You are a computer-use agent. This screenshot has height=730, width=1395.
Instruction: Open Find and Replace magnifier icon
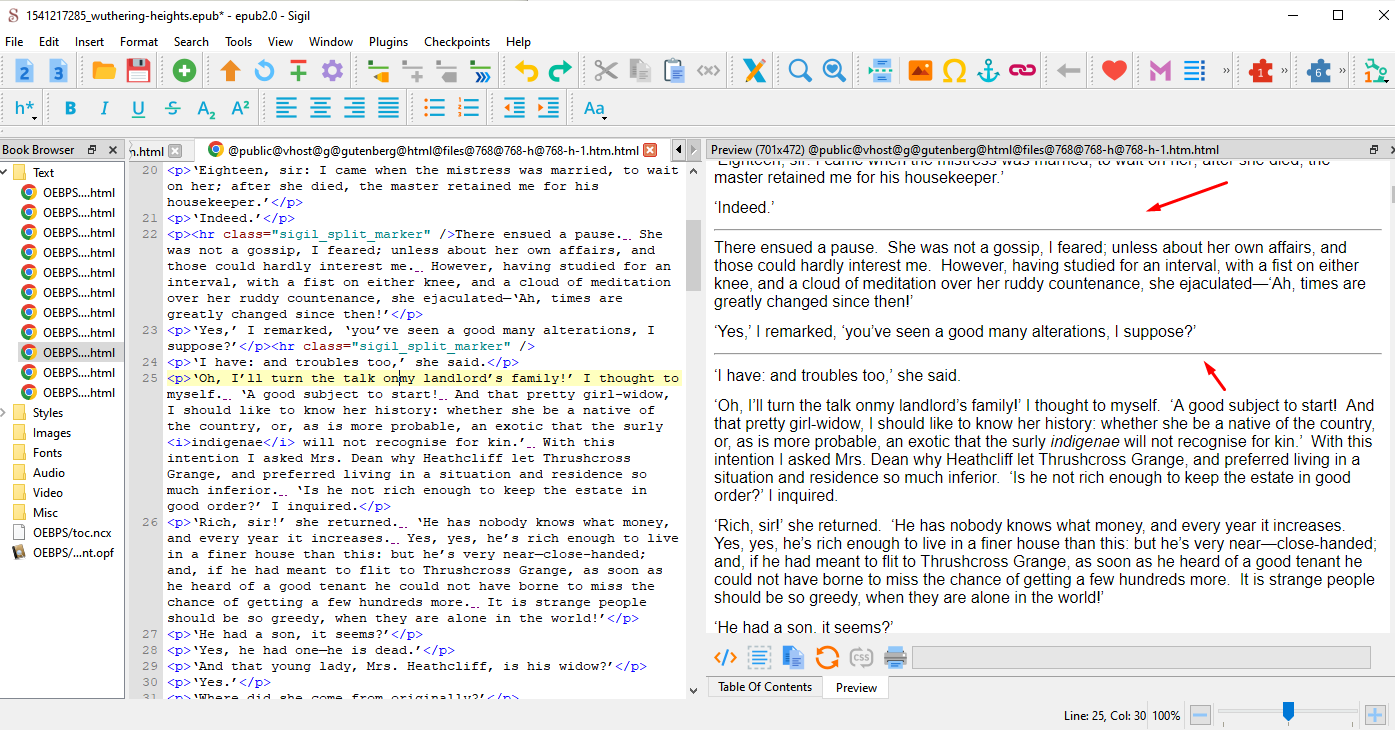tap(800, 71)
